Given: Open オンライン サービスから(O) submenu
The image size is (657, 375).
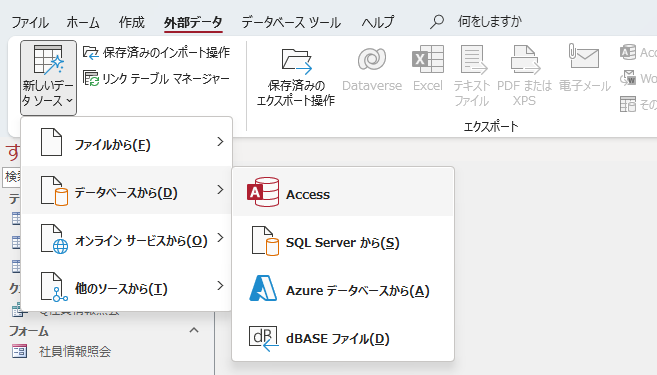Looking at the screenshot, I should 127,239.
